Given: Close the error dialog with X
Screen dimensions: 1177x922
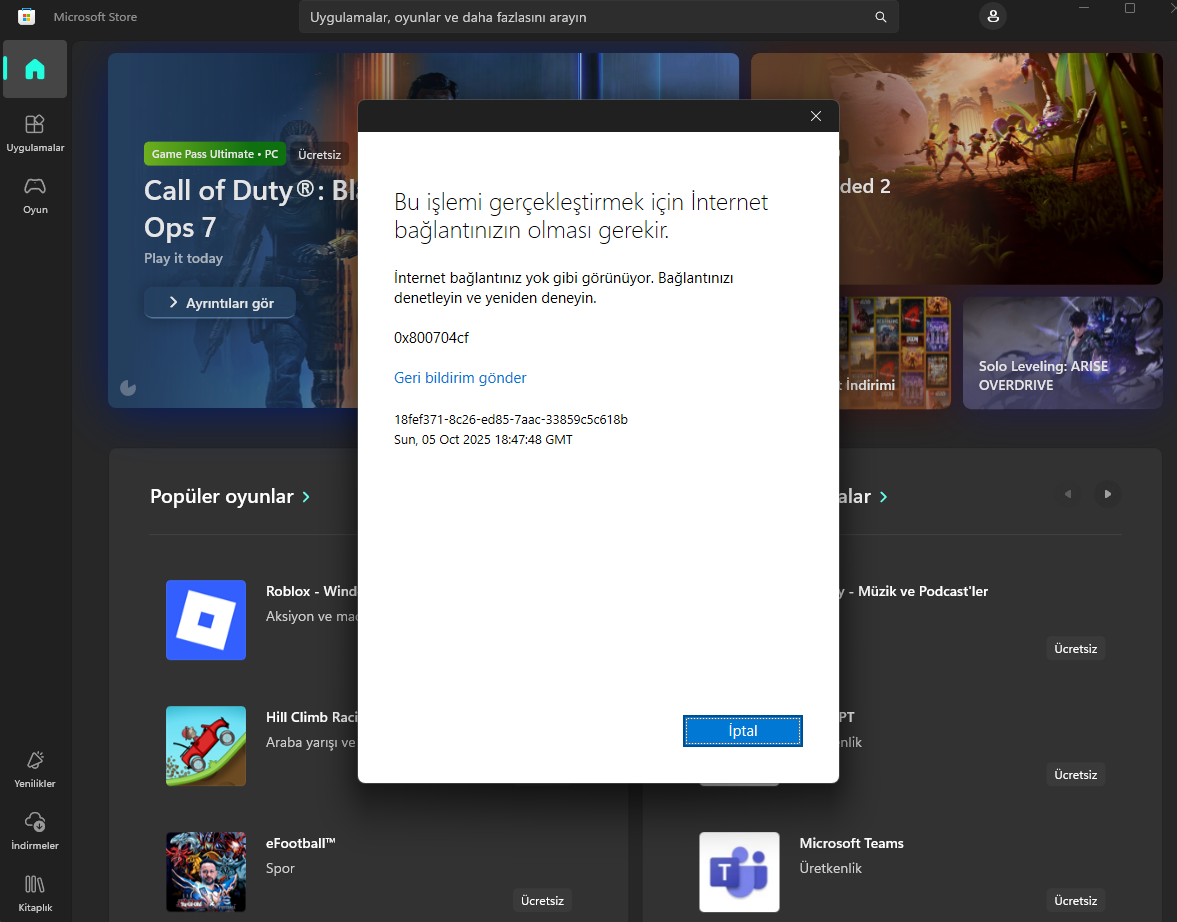Looking at the screenshot, I should pos(816,116).
